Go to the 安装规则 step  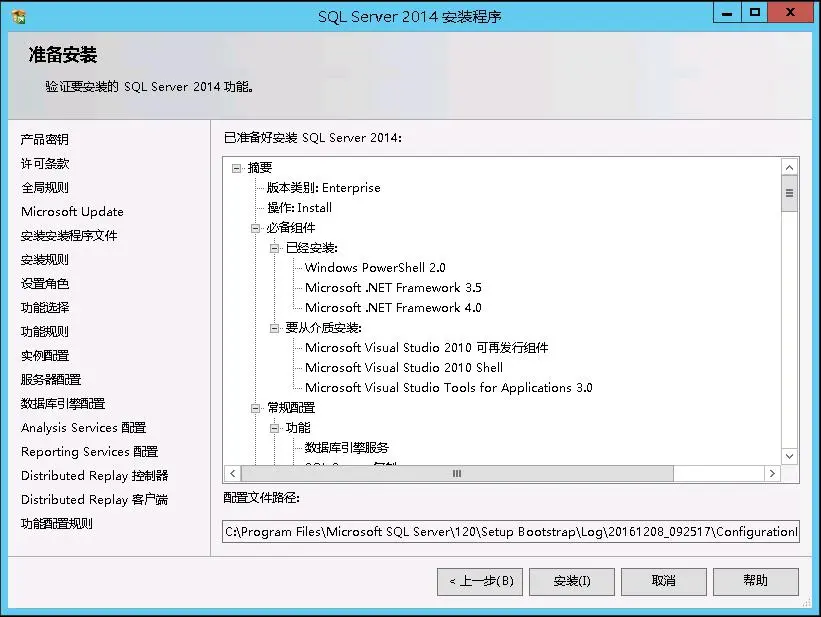[45, 260]
